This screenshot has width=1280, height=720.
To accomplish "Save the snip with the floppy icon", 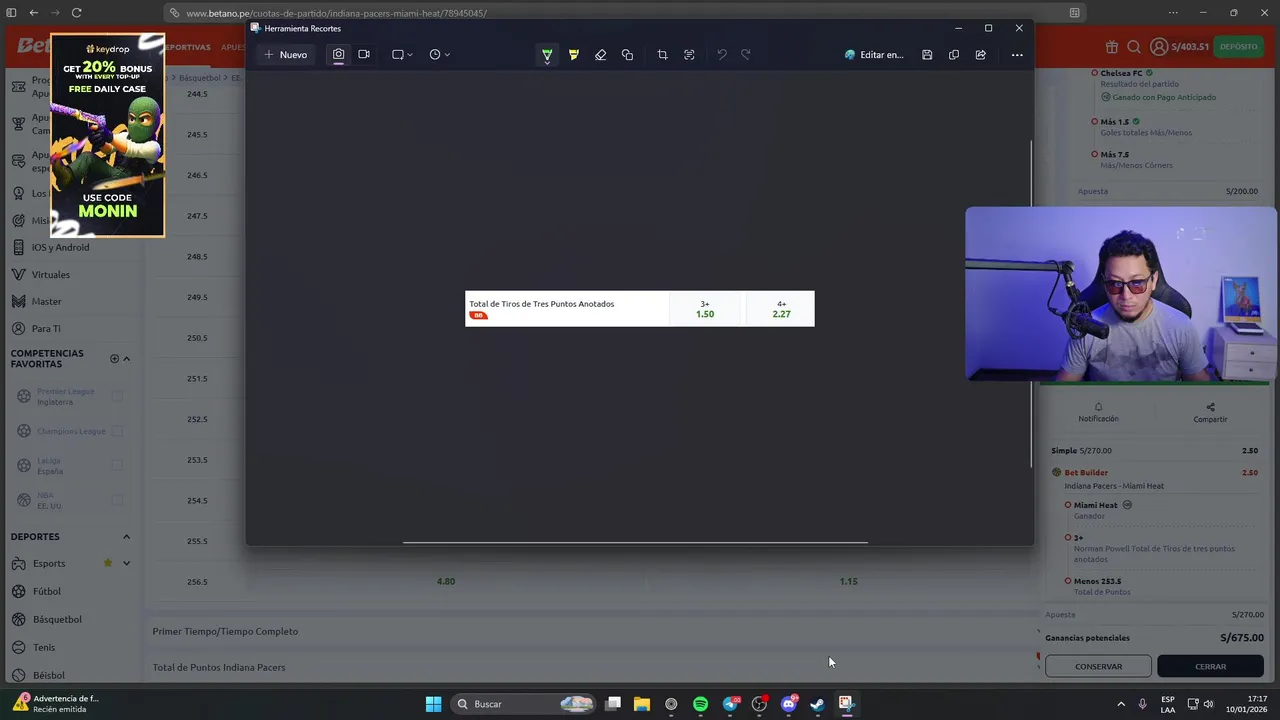I will 927,55.
